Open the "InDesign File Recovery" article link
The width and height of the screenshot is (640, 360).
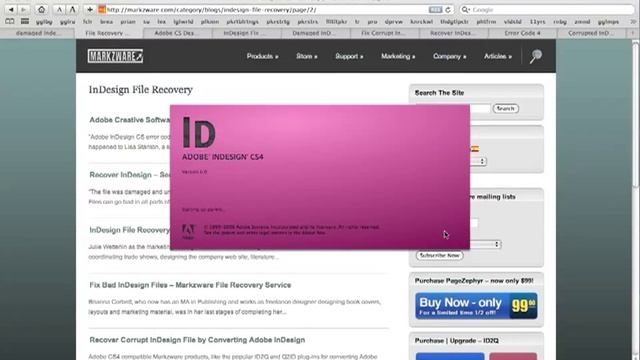(x=129, y=230)
